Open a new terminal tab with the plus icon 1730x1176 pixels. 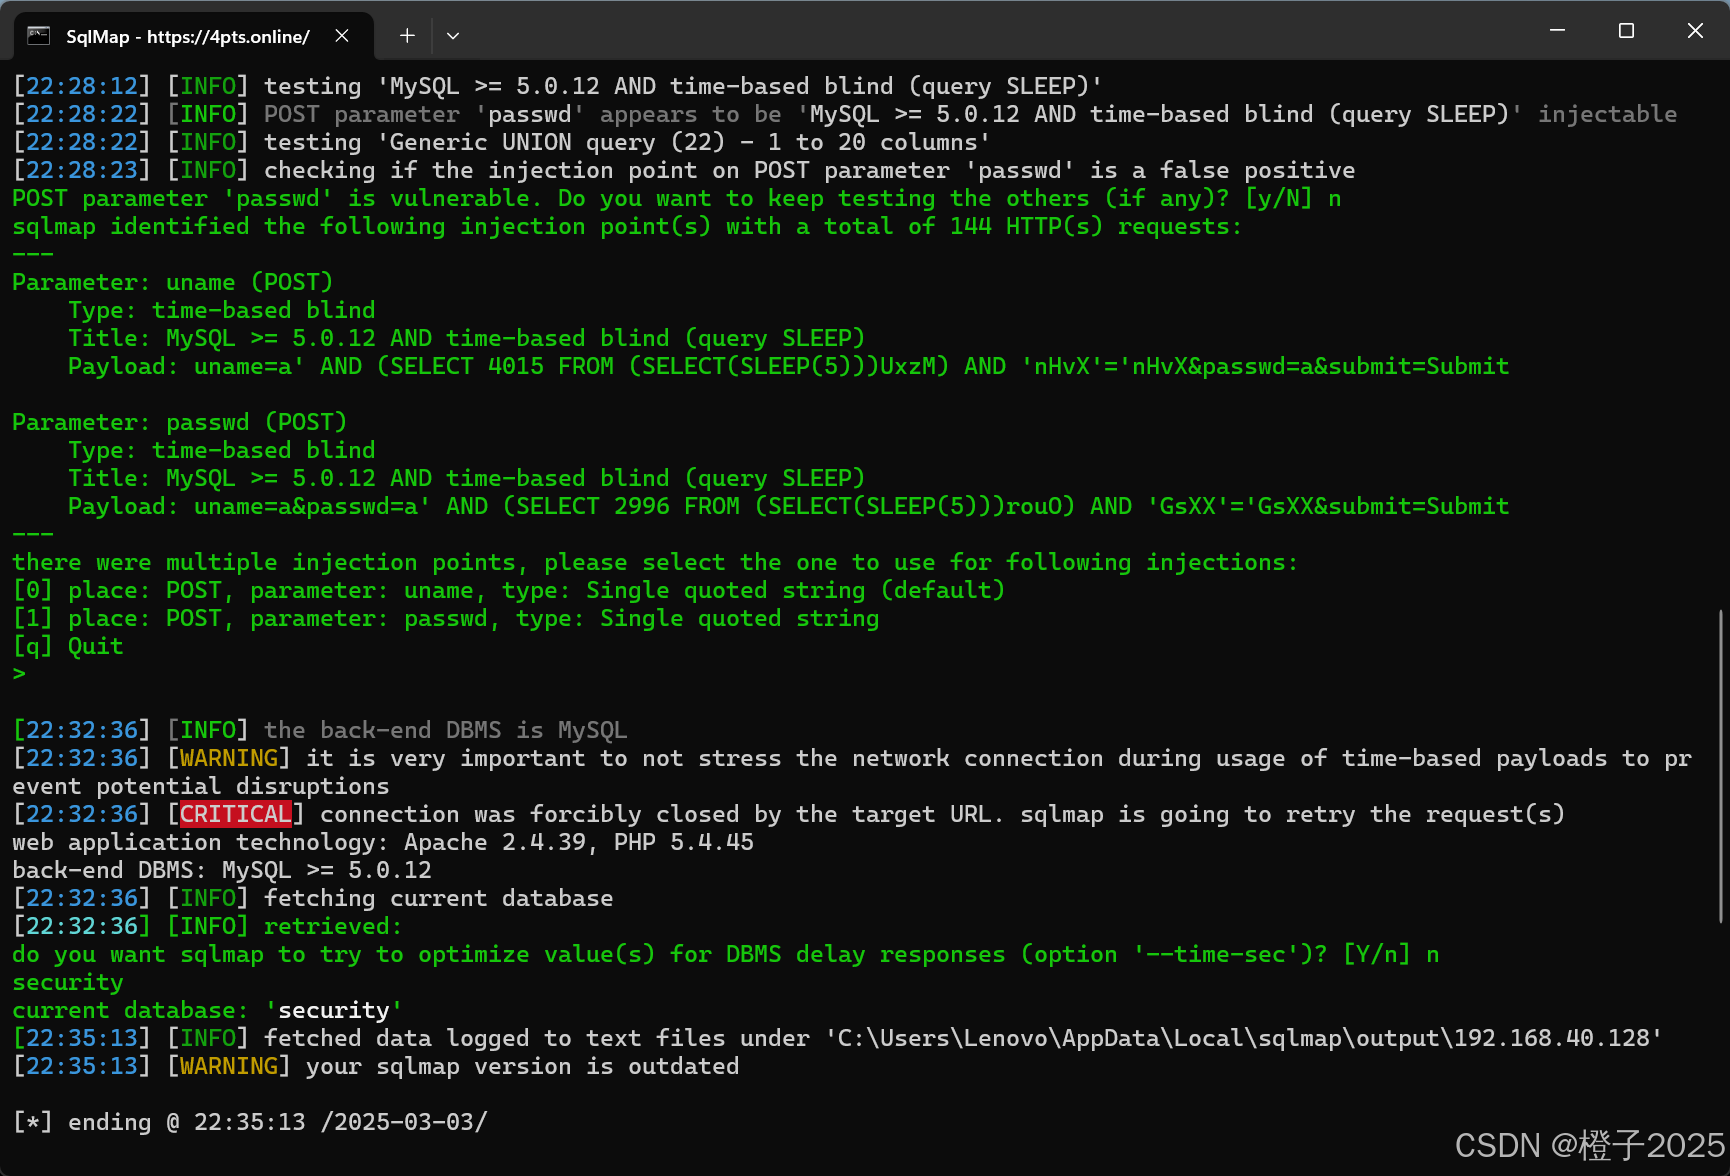pos(406,35)
